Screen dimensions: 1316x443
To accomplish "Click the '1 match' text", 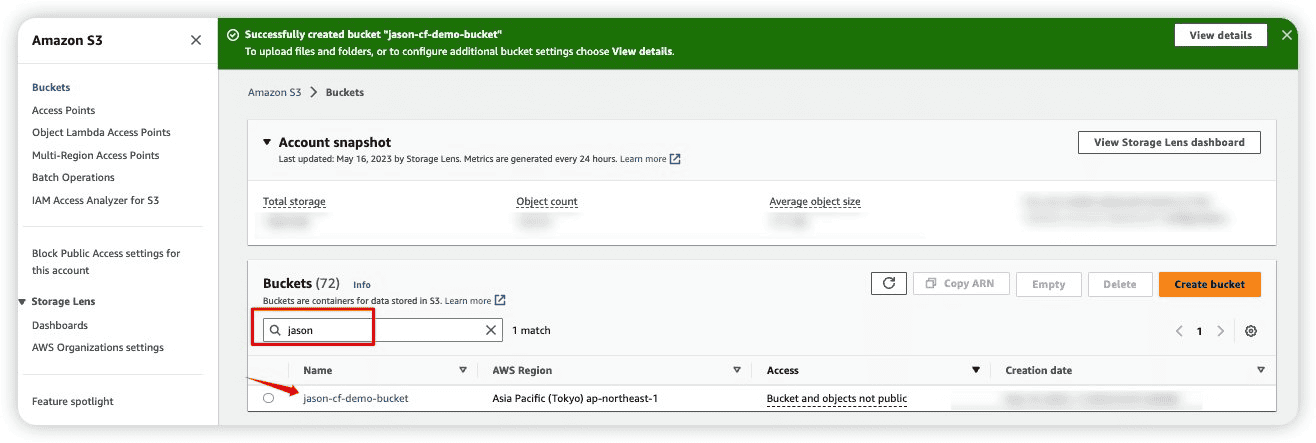I will coord(531,330).
